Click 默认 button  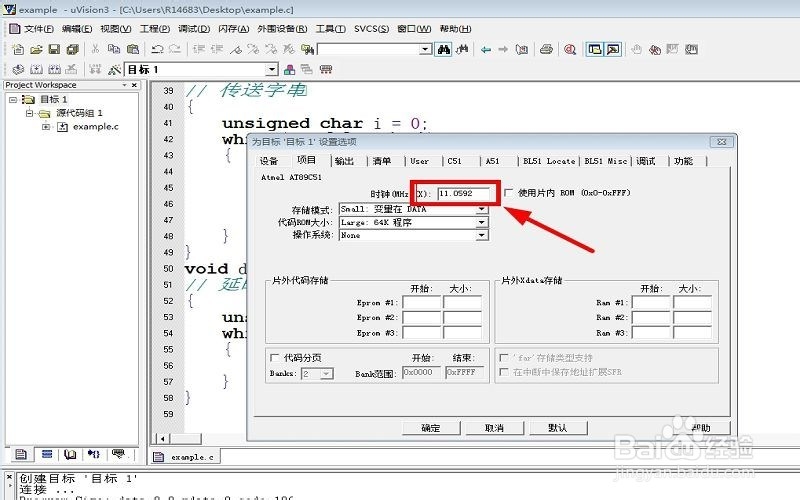click(x=558, y=428)
